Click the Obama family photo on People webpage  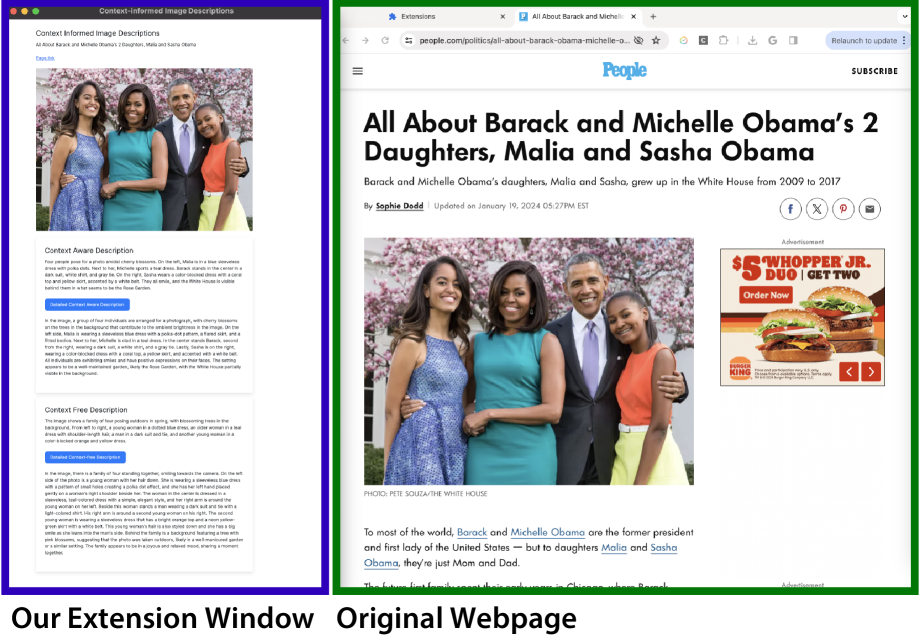pyautogui.click(x=529, y=361)
